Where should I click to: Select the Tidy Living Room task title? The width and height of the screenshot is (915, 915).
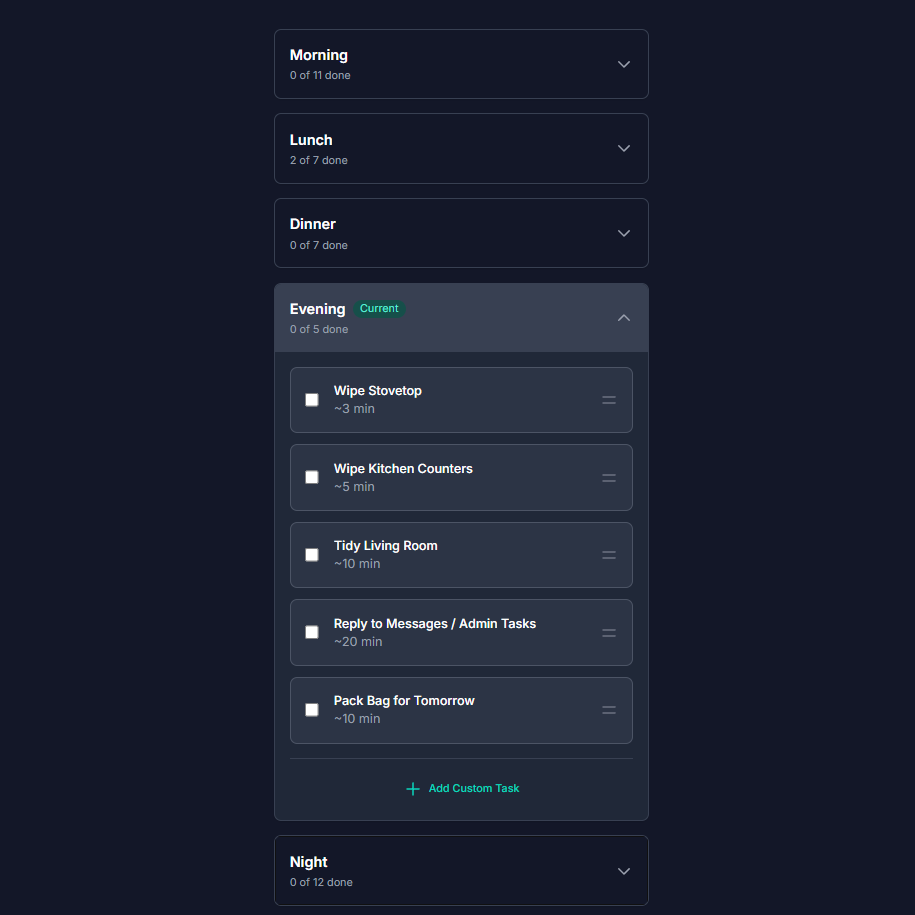click(x=385, y=546)
